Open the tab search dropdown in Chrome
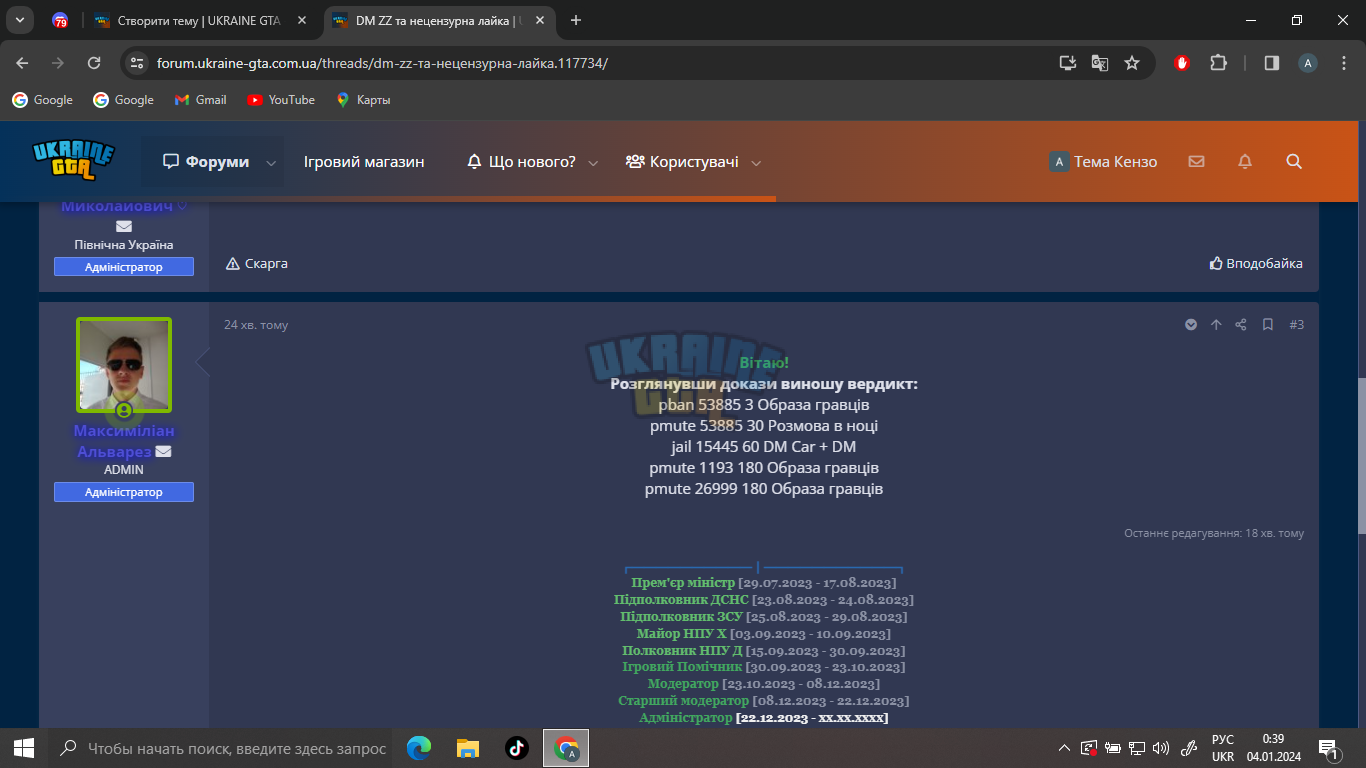The width and height of the screenshot is (1366, 768). pyautogui.click(x=19, y=20)
